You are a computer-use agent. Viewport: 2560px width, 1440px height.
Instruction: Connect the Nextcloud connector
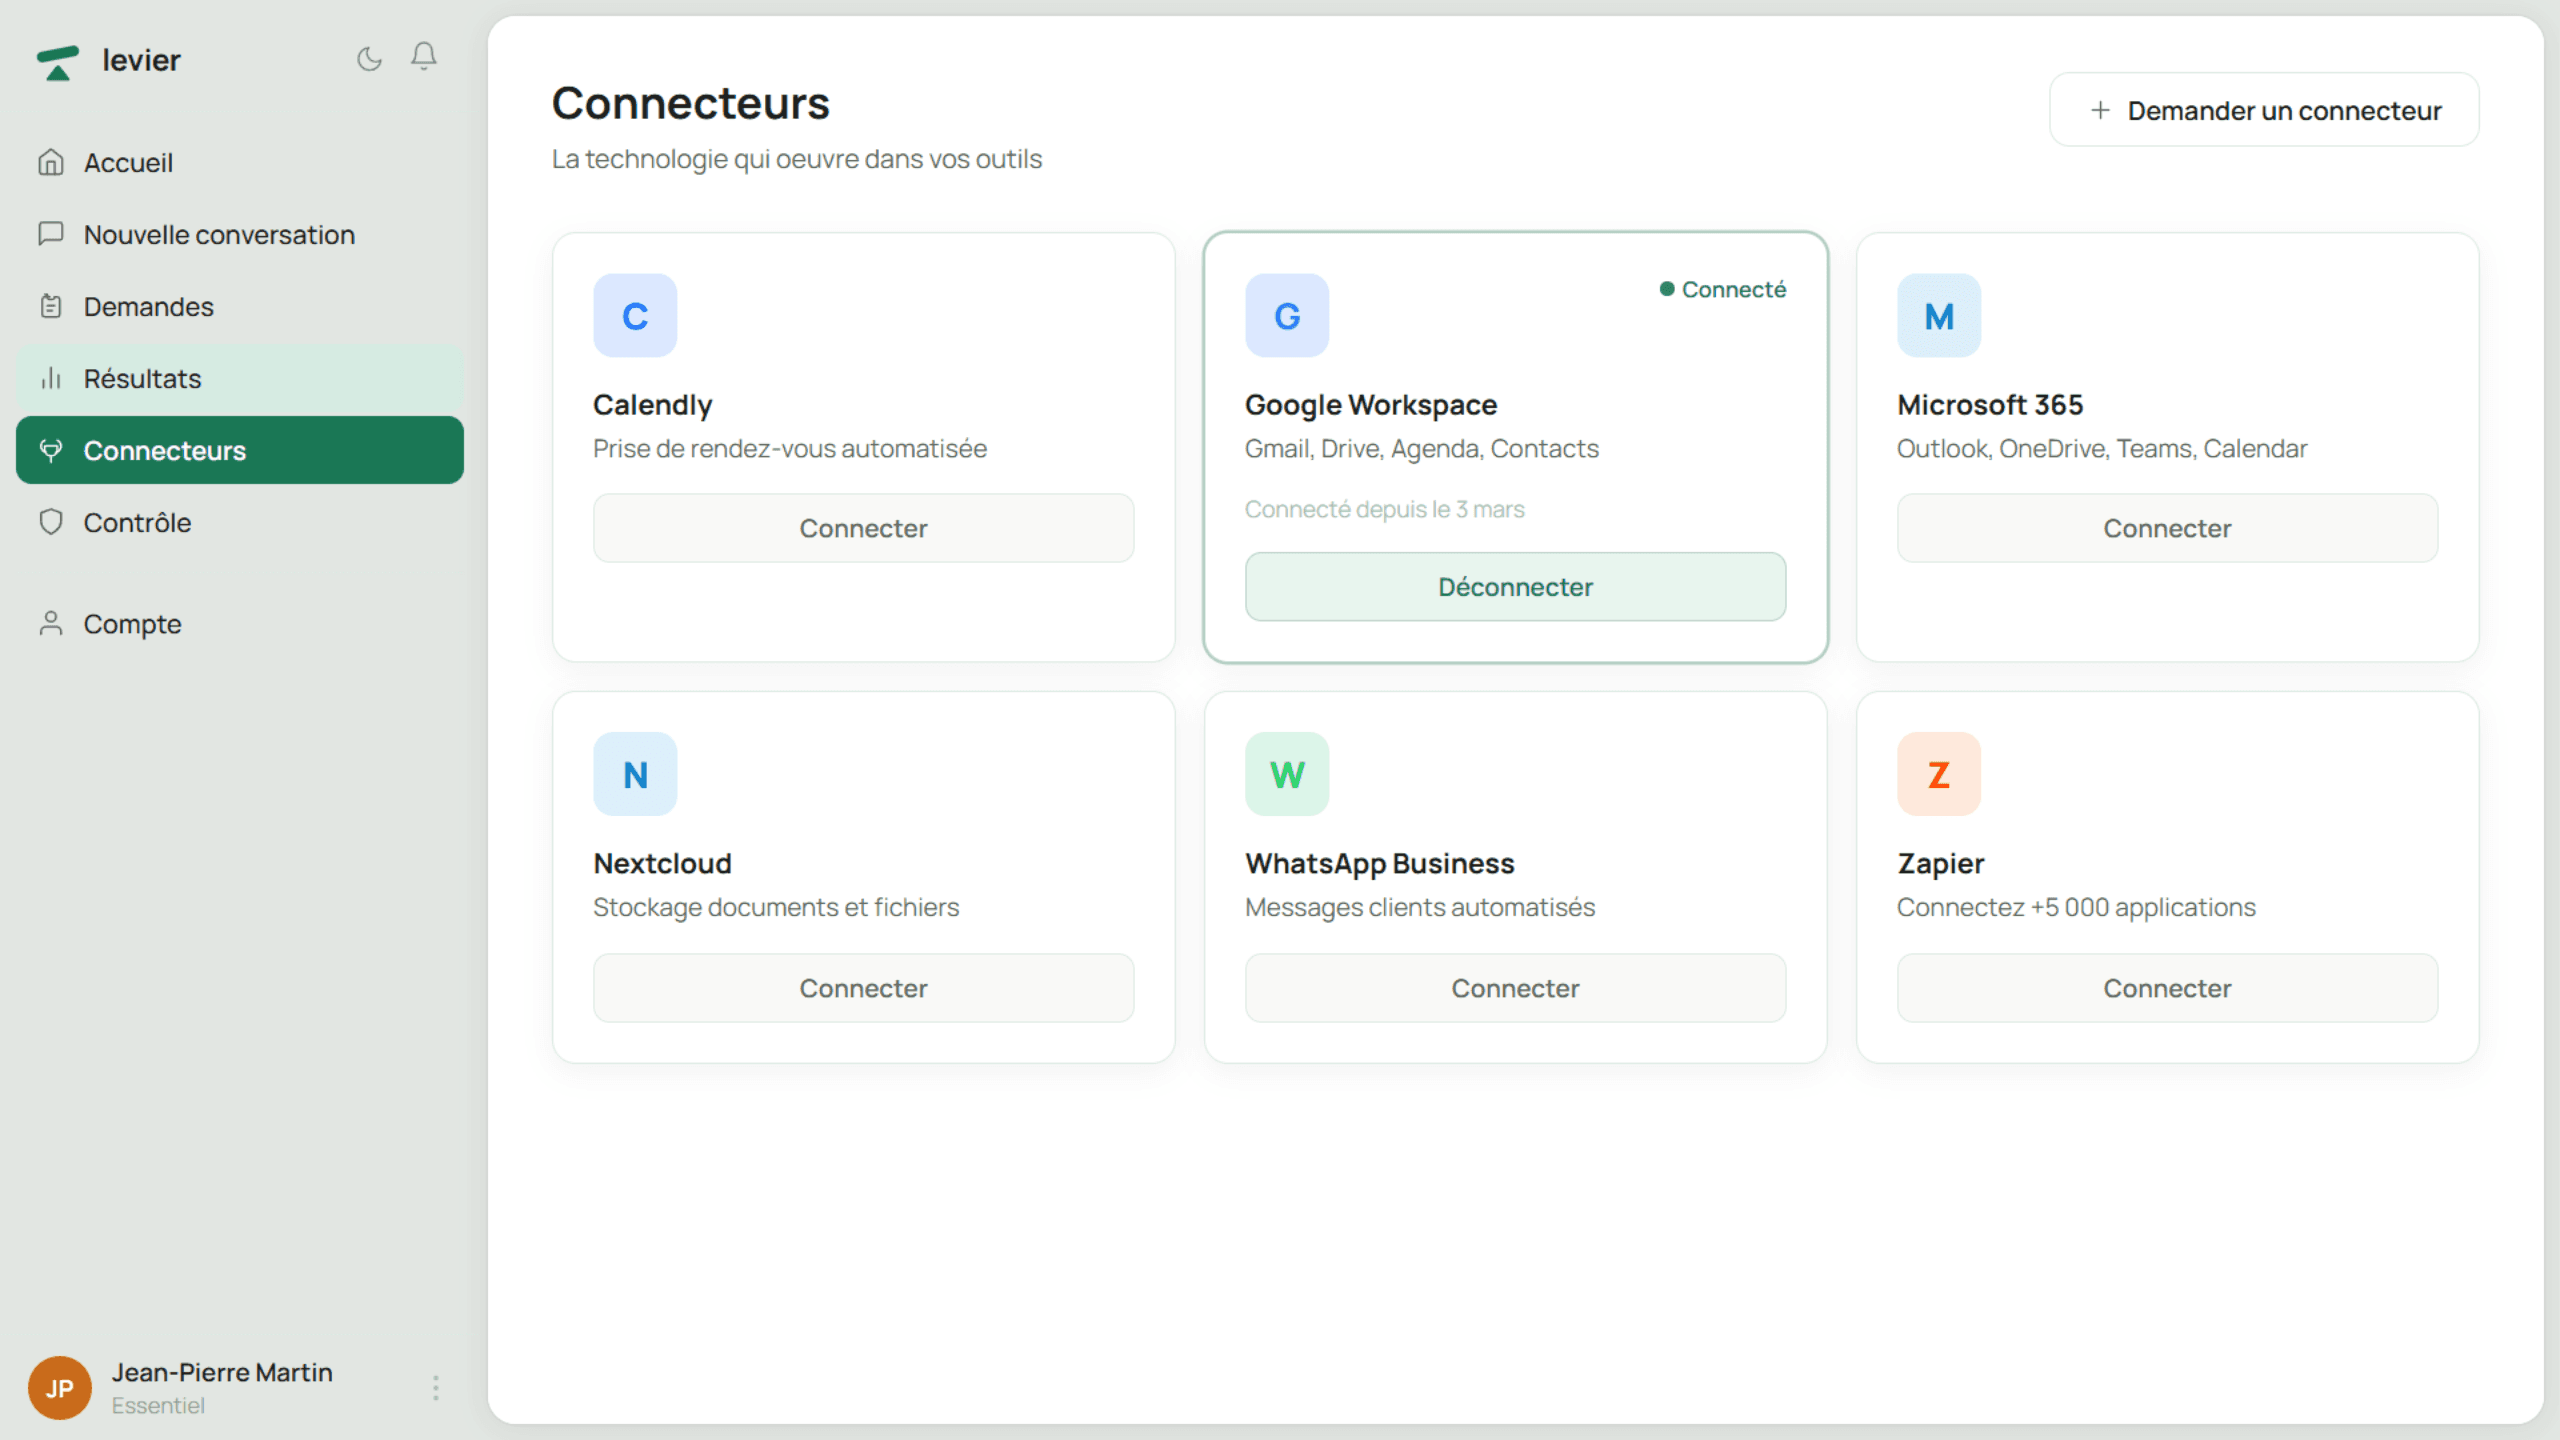864,988
